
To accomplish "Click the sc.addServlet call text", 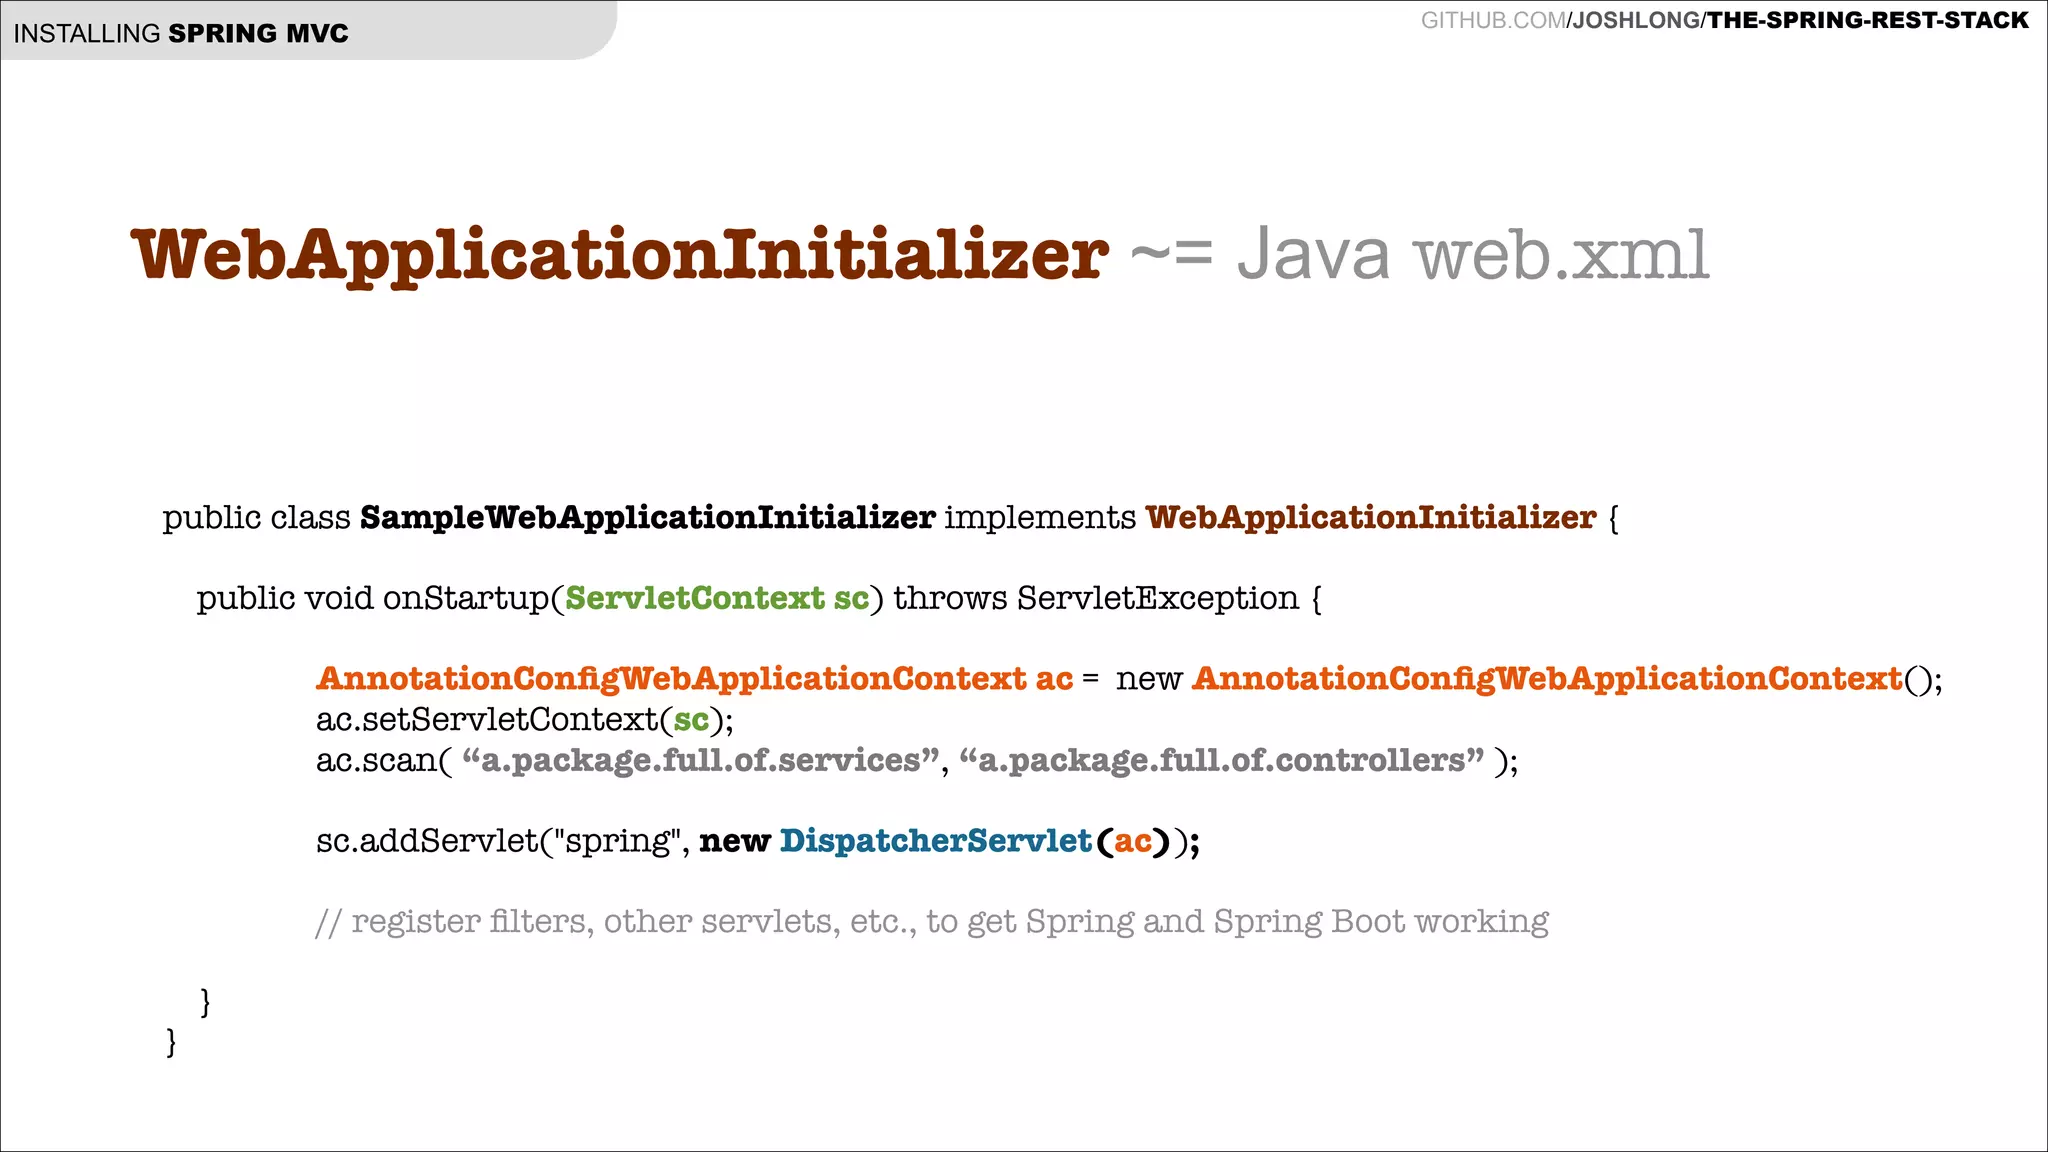I will point(427,841).
